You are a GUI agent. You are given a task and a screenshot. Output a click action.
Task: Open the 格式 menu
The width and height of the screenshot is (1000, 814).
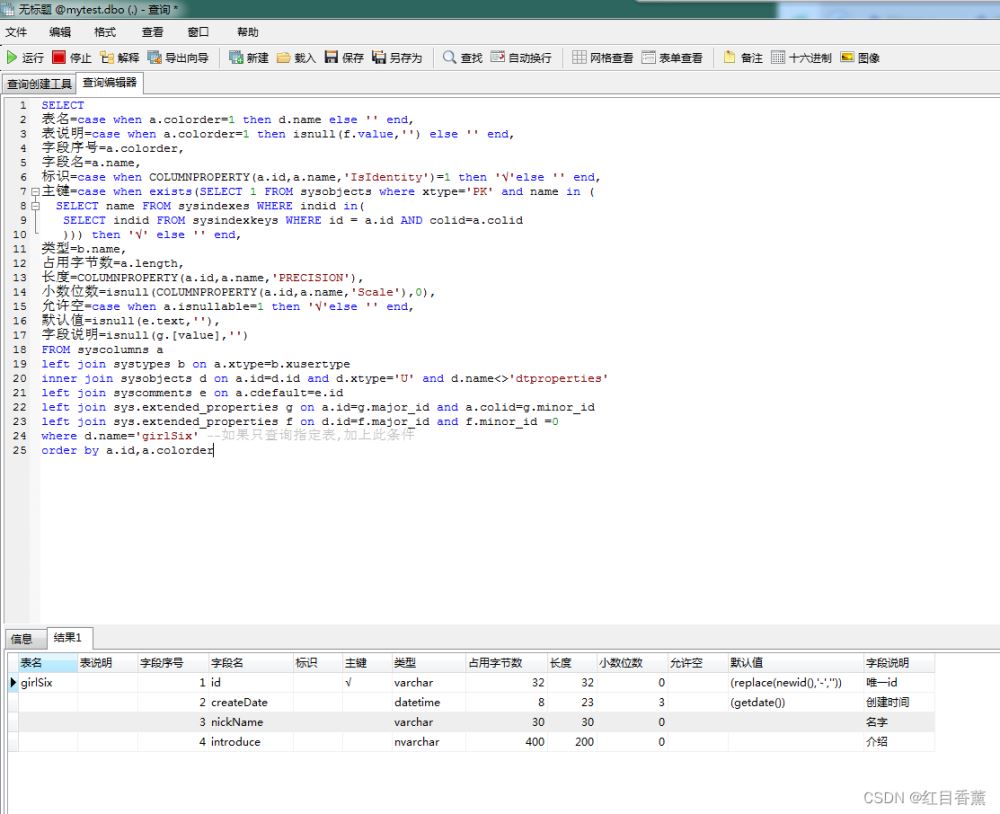pos(104,32)
